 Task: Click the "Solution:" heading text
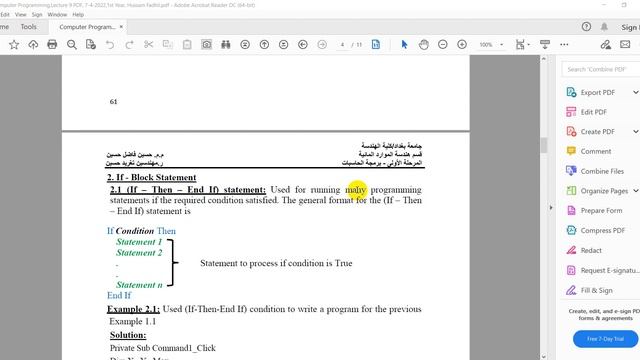click(128, 335)
